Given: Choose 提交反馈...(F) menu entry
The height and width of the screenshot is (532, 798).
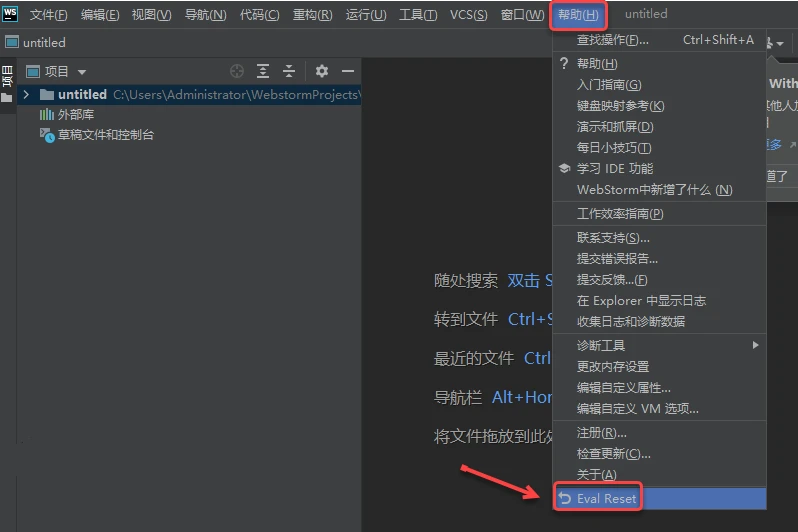Looking at the screenshot, I should pyautogui.click(x=660, y=279).
